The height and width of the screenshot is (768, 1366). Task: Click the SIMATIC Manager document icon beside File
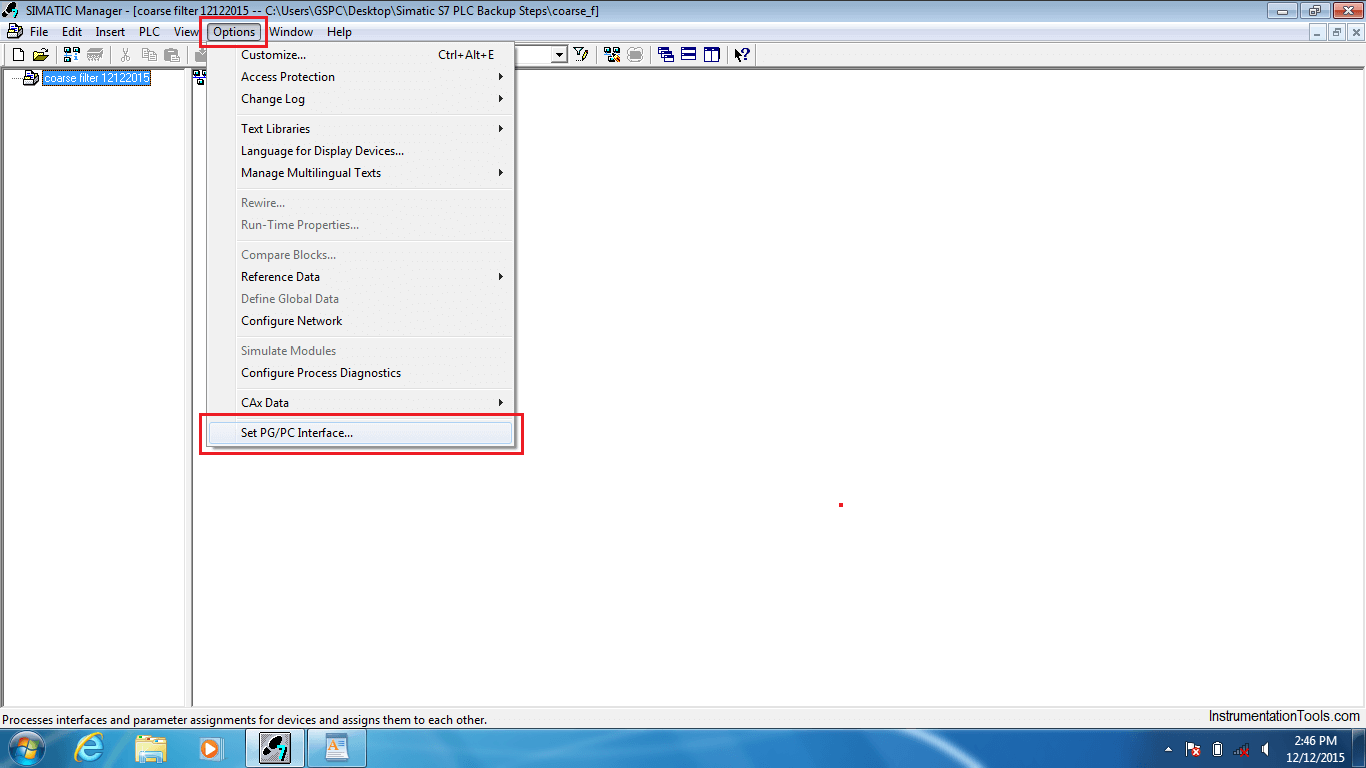(14, 31)
